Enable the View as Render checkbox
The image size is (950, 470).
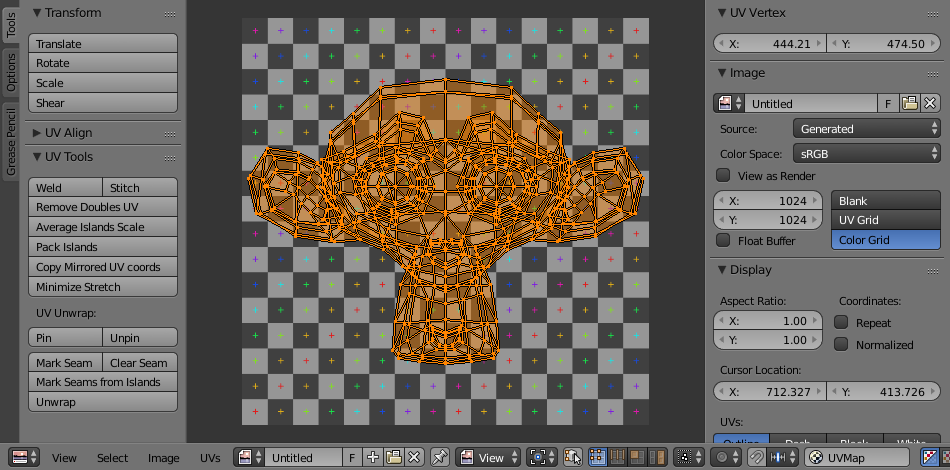(724, 175)
